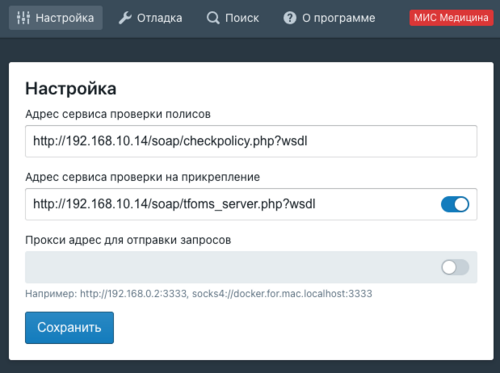Go to the Поиск menu item label
Image resolution: width=500 pixels, height=373 pixels.
[x=242, y=18]
